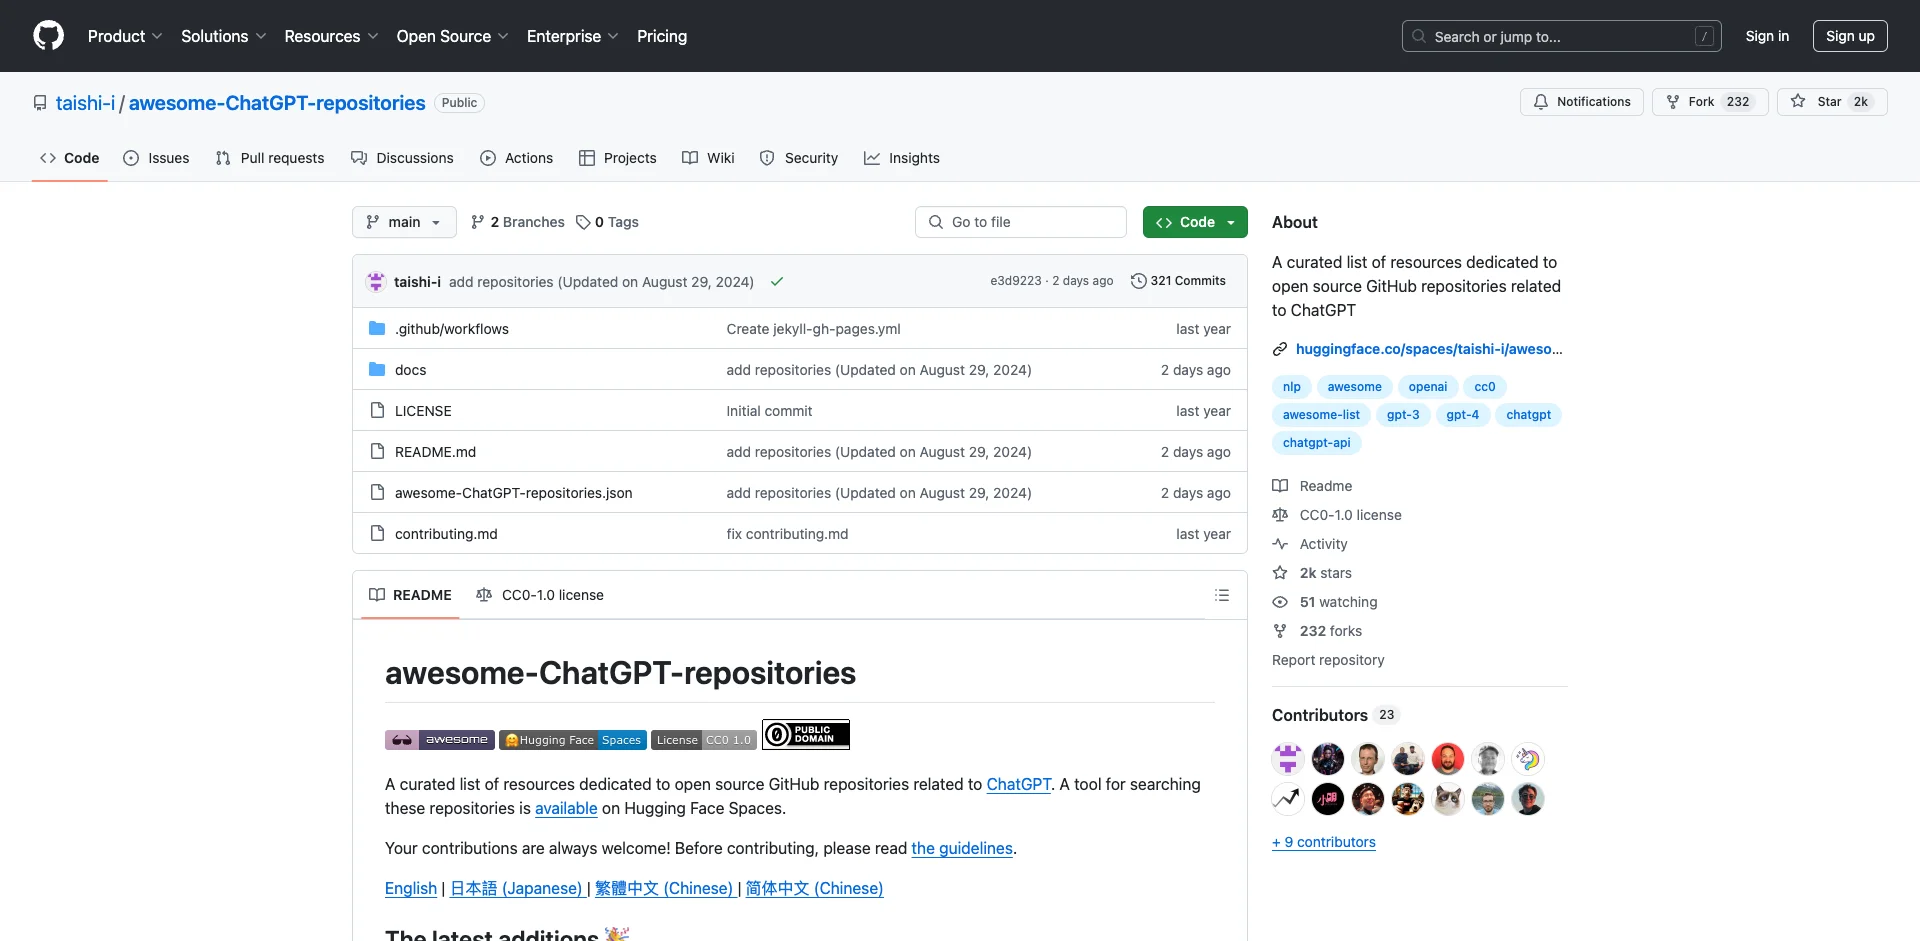The height and width of the screenshot is (941, 1920).
Task: Click the awesome badge
Action: coord(440,740)
